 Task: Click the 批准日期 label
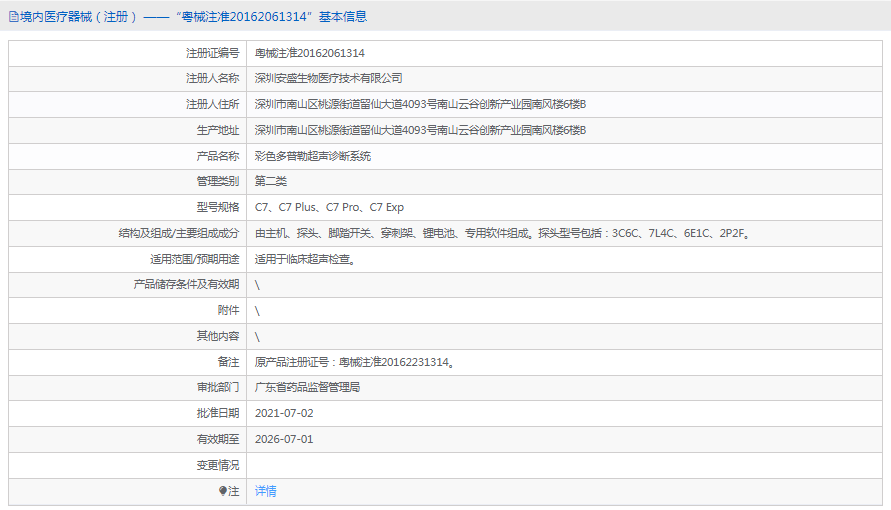(x=218, y=413)
